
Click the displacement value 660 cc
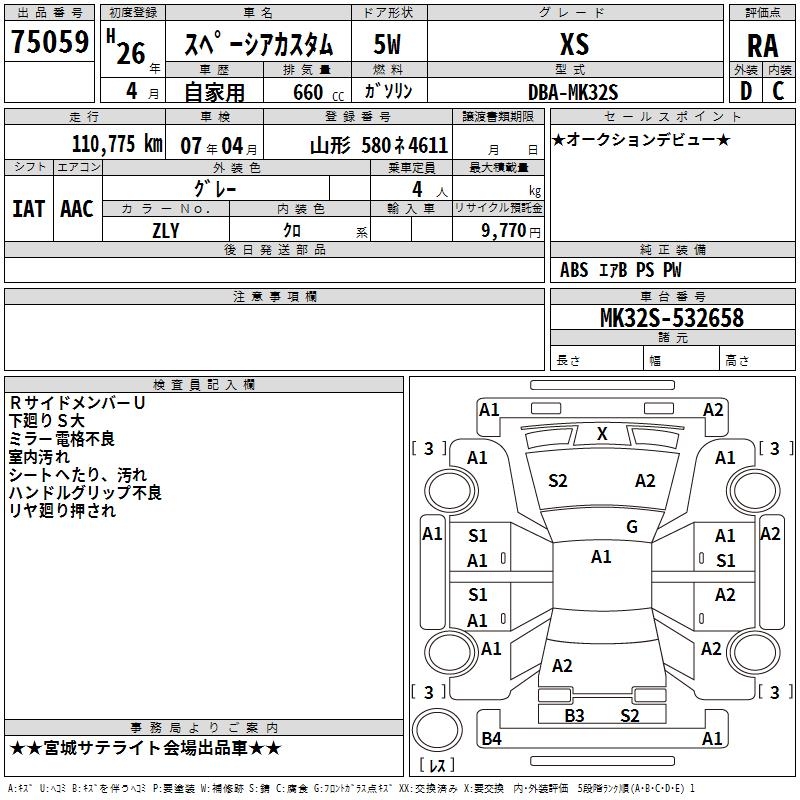tap(318, 92)
